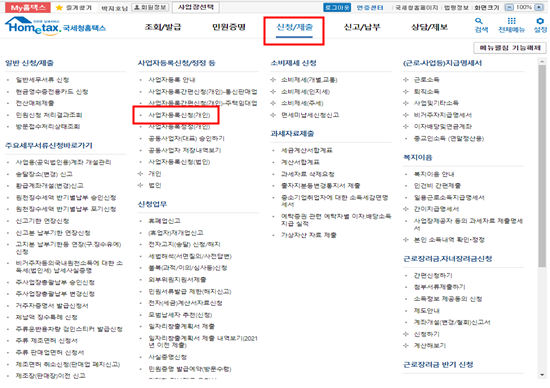The width and height of the screenshot is (550, 388).
Task: Open 간편신청하기 link
Action: (x=433, y=275)
